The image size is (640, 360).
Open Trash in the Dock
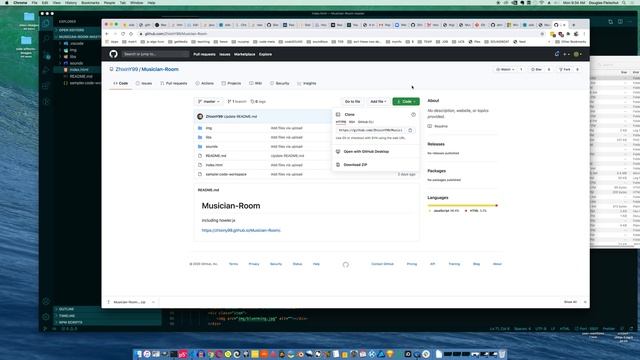click(502, 354)
